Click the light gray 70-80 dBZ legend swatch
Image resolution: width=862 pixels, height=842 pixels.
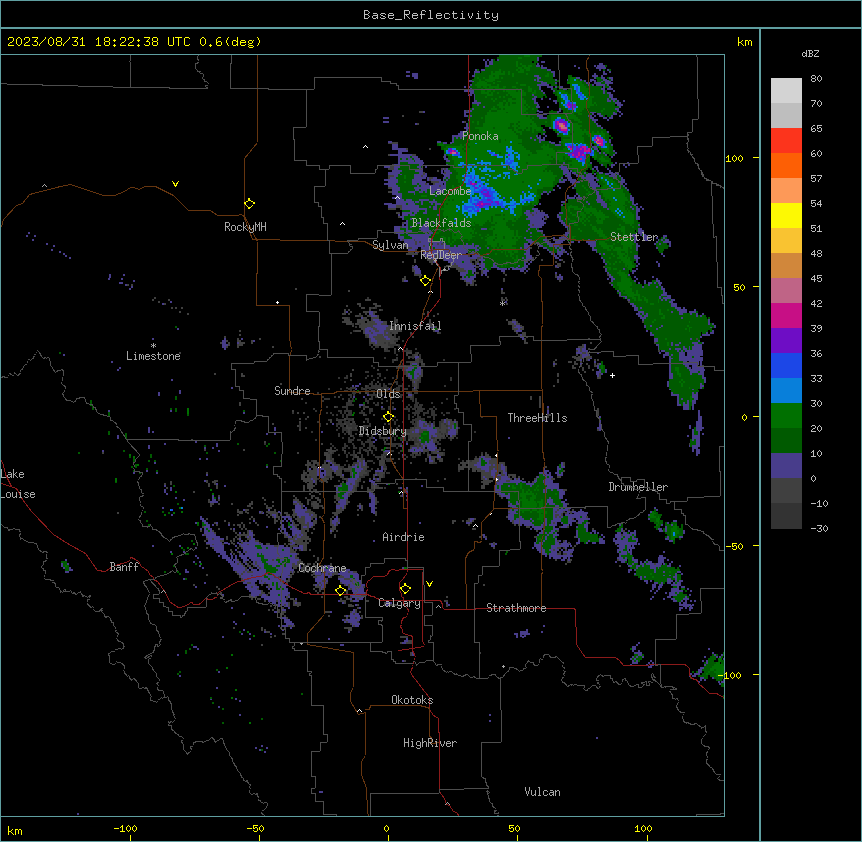click(x=786, y=91)
